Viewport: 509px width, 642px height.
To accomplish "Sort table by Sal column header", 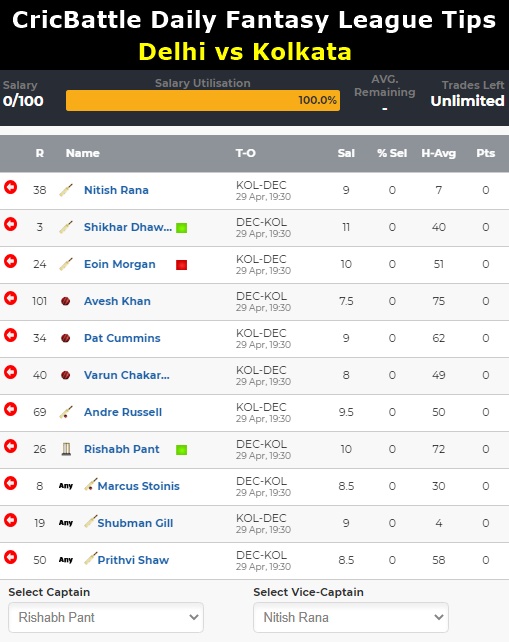I will 346,153.
